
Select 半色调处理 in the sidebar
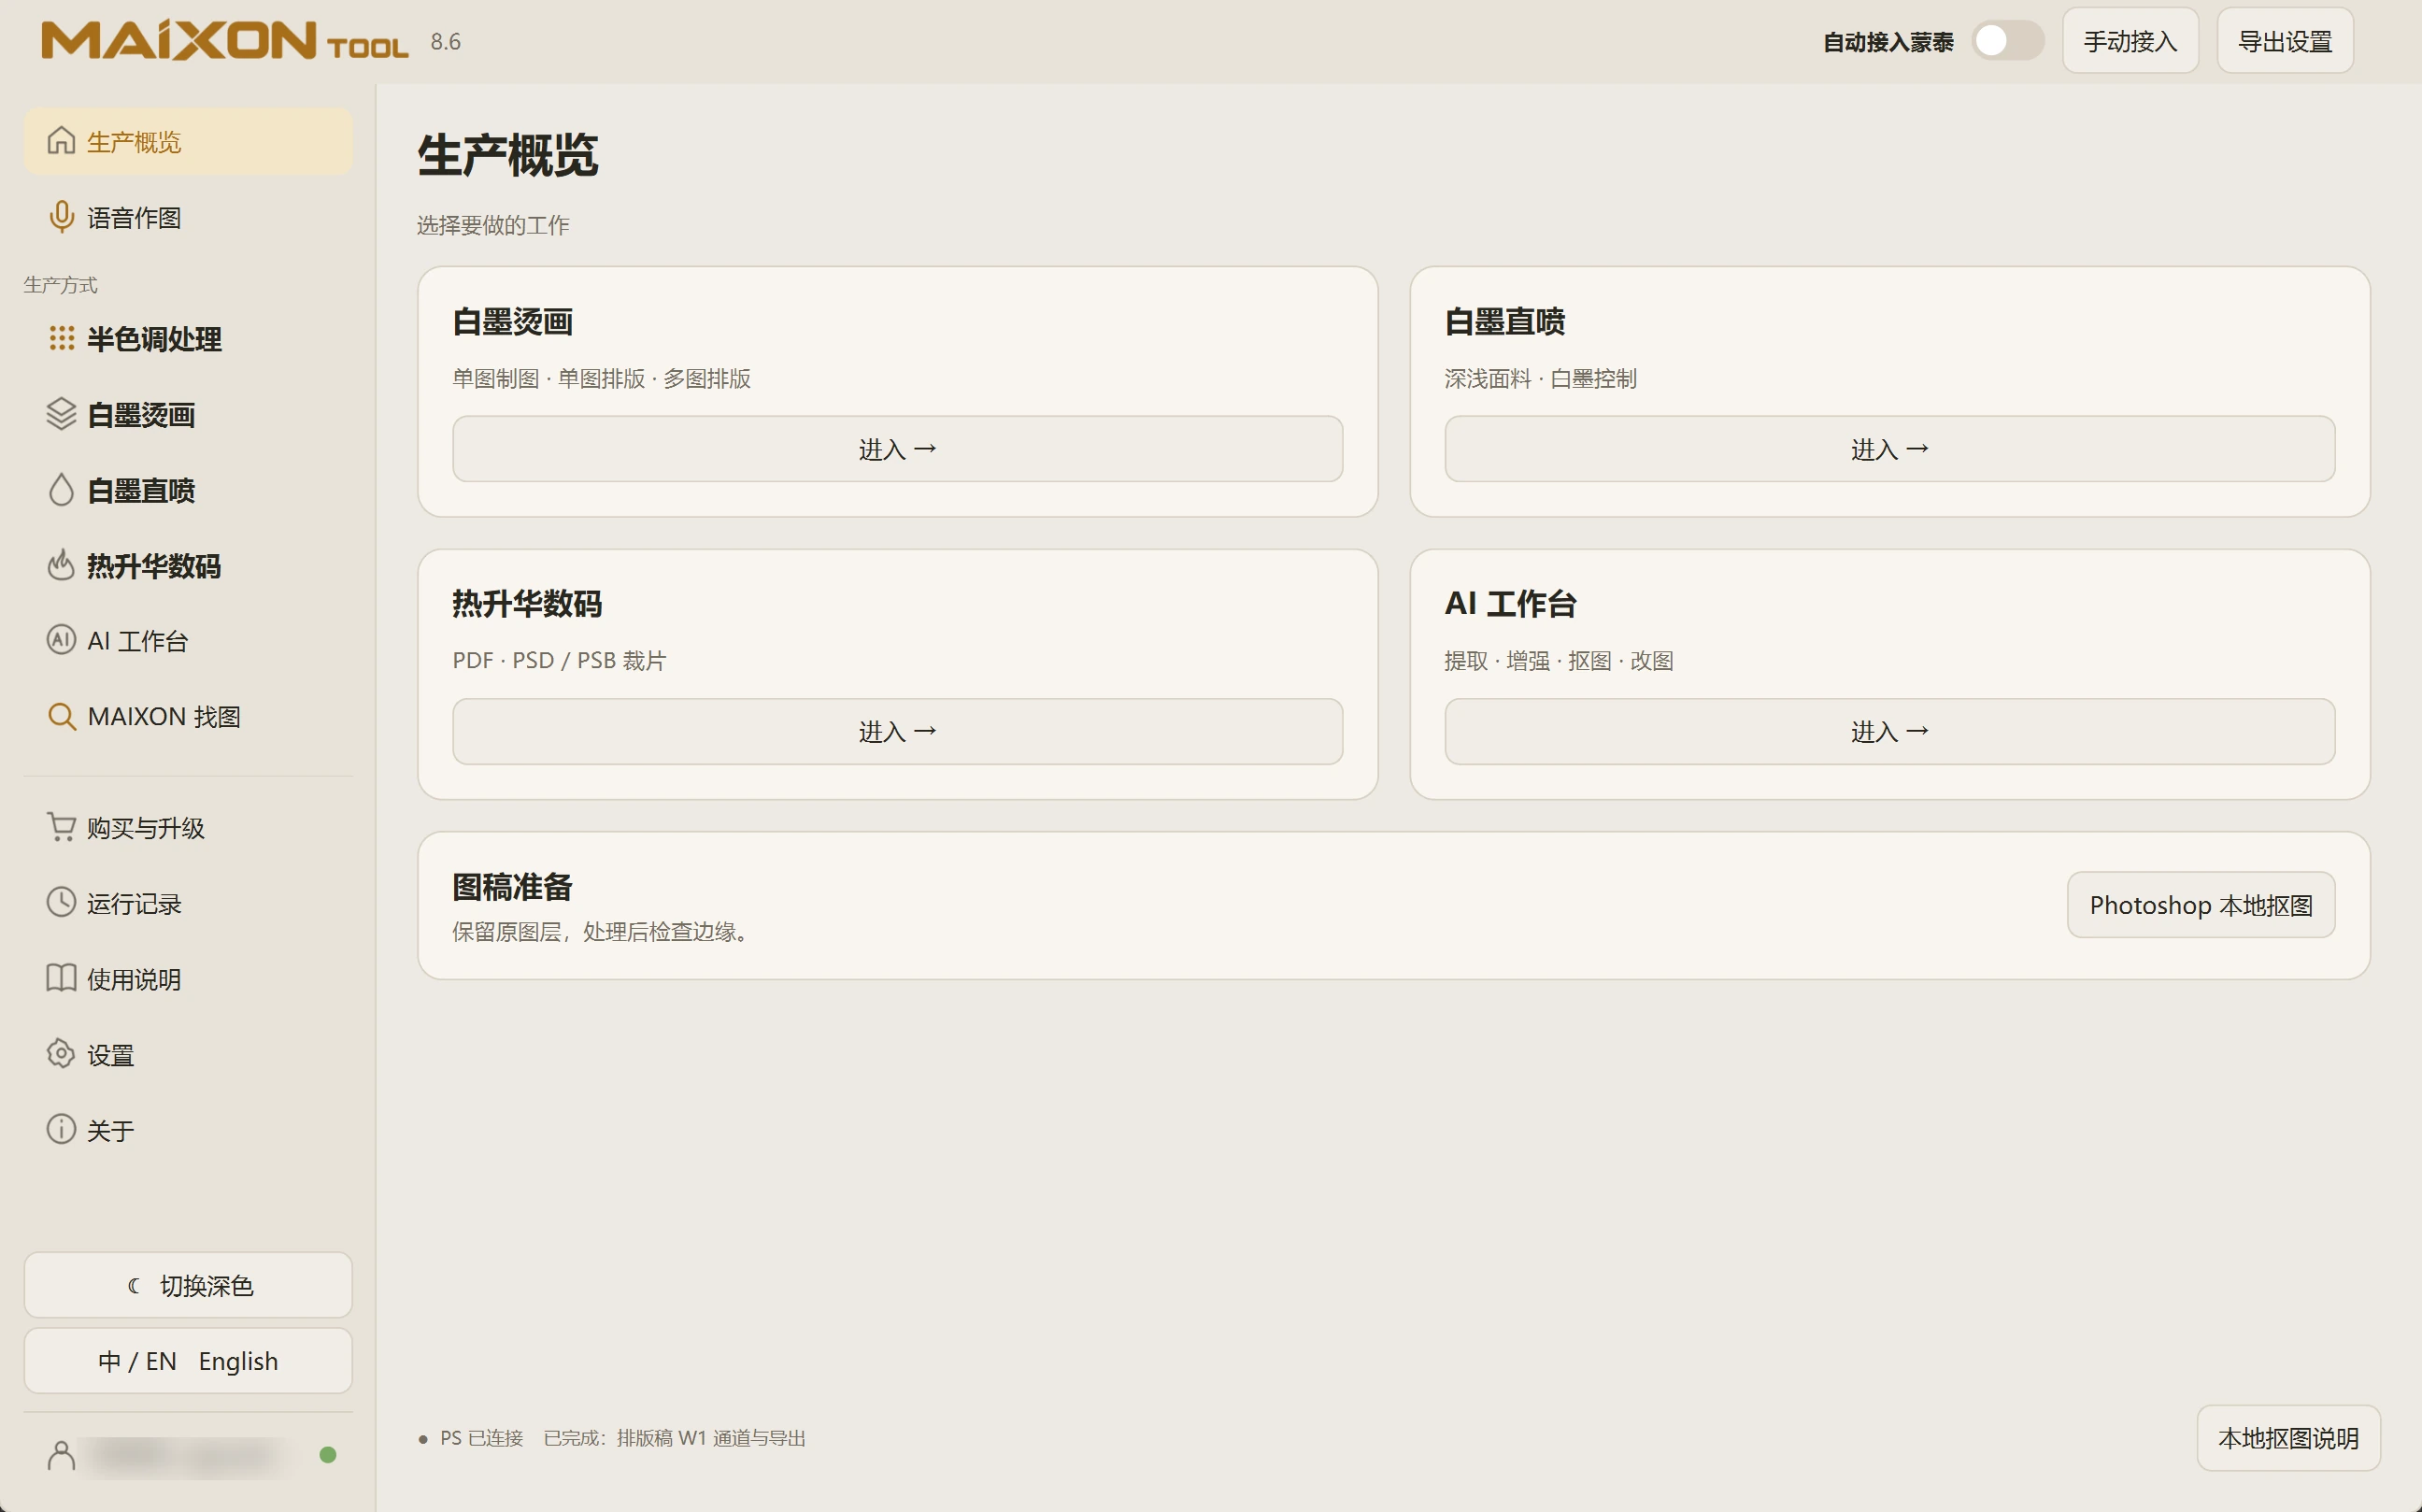(188, 338)
